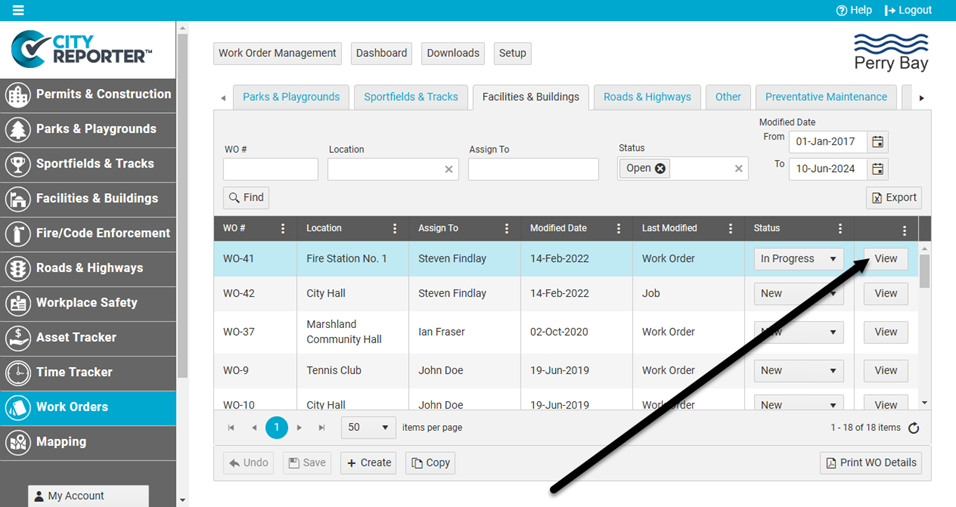
Task: Open Modified Date column options menu
Action: click(x=619, y=229)
